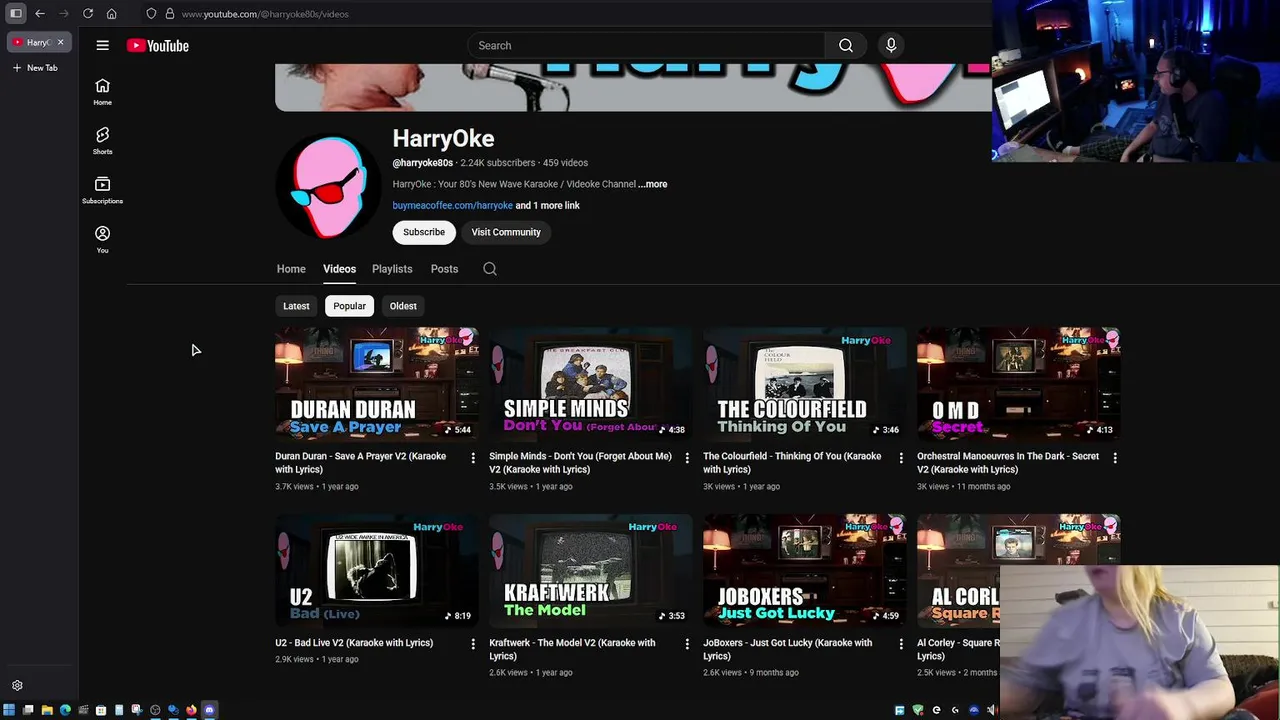
Task: Open Firefox from the taskbar
Action: (x=191, y=710)
